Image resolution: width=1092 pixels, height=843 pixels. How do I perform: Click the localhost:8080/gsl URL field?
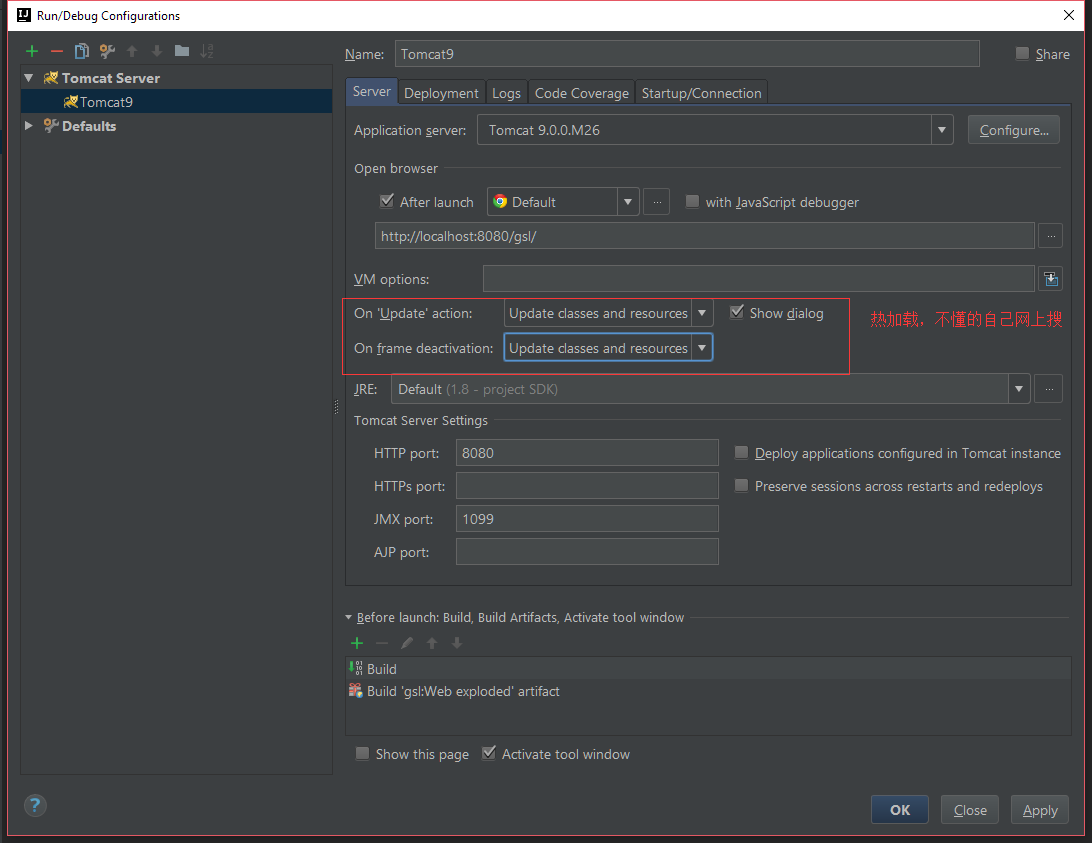pos(704,236)
